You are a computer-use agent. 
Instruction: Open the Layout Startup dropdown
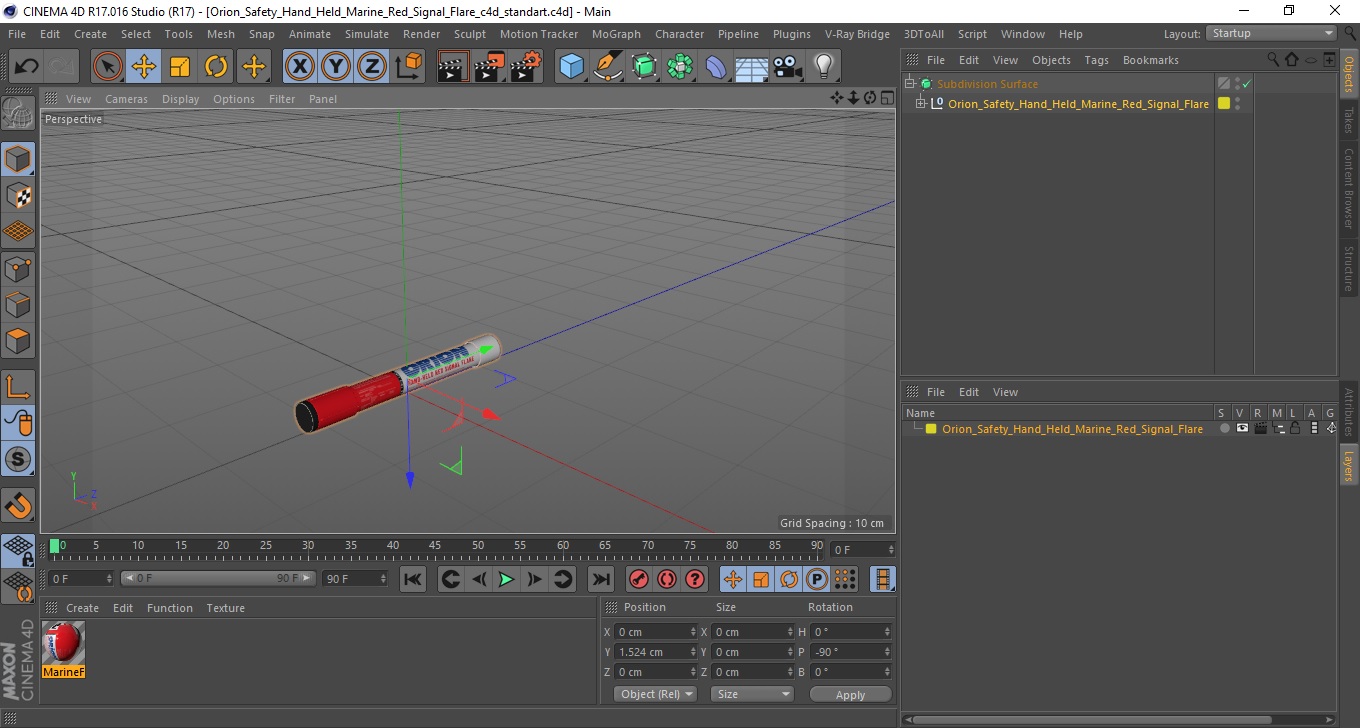(1271, 33)
